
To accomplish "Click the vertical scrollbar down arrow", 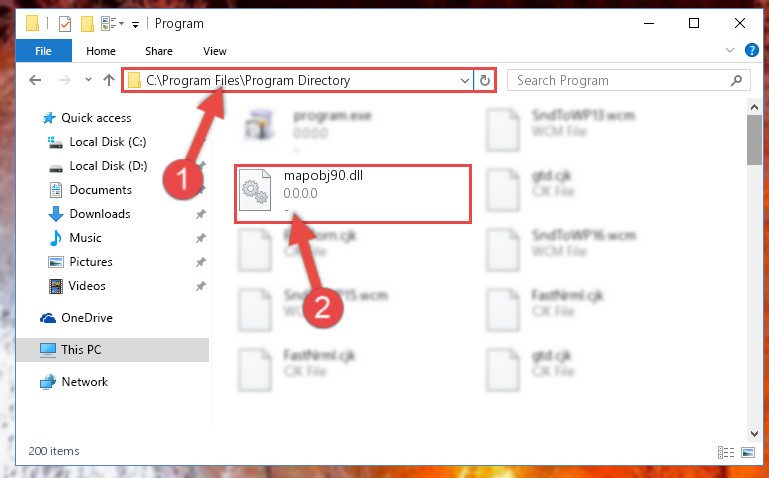I will point(754,434).
